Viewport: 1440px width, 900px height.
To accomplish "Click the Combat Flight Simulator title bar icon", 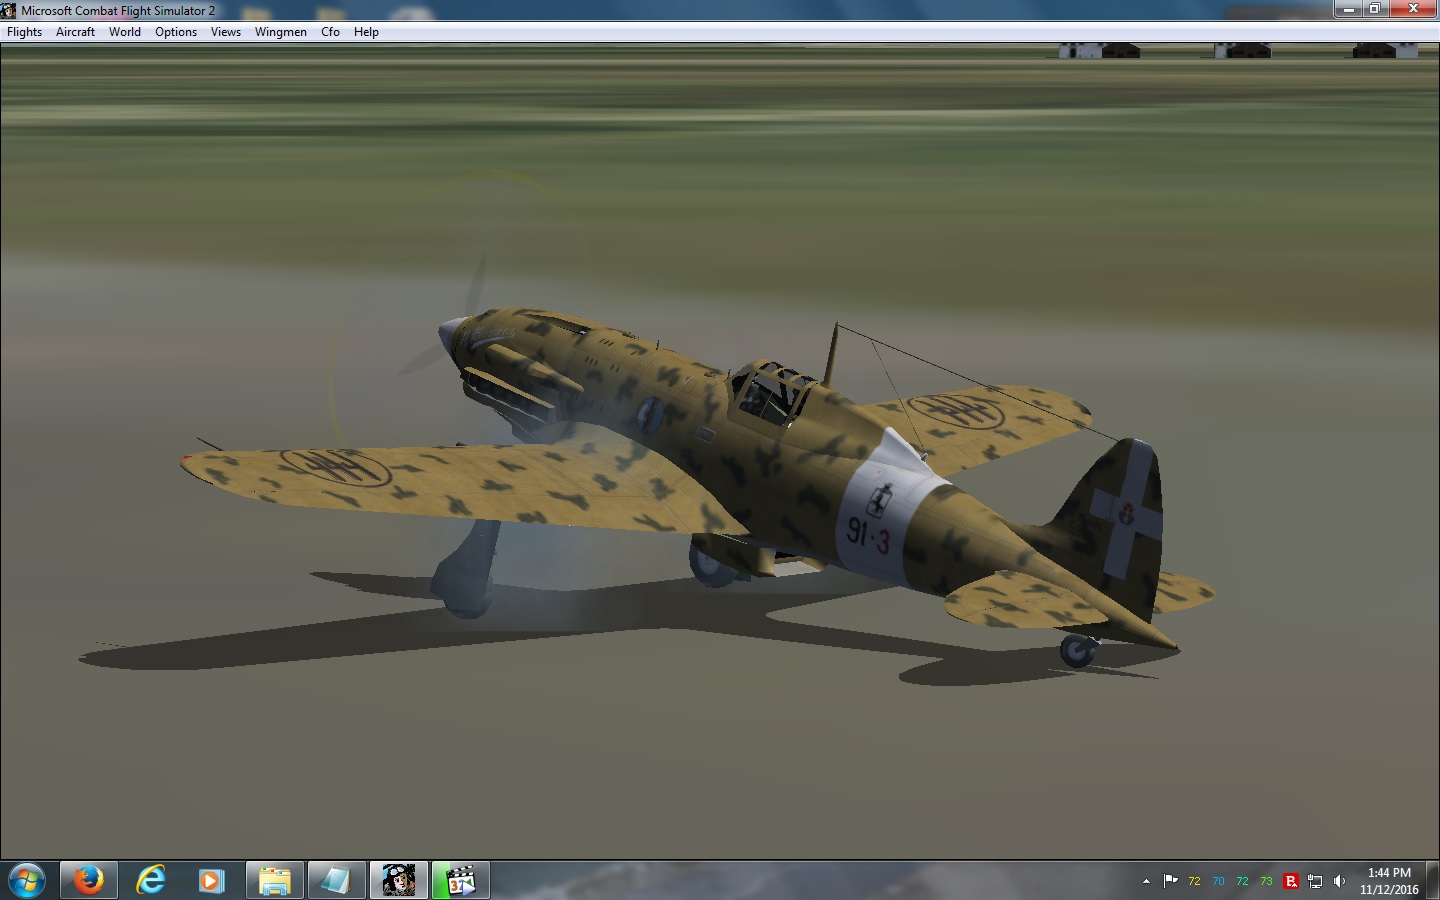I will tap(9, 10).
